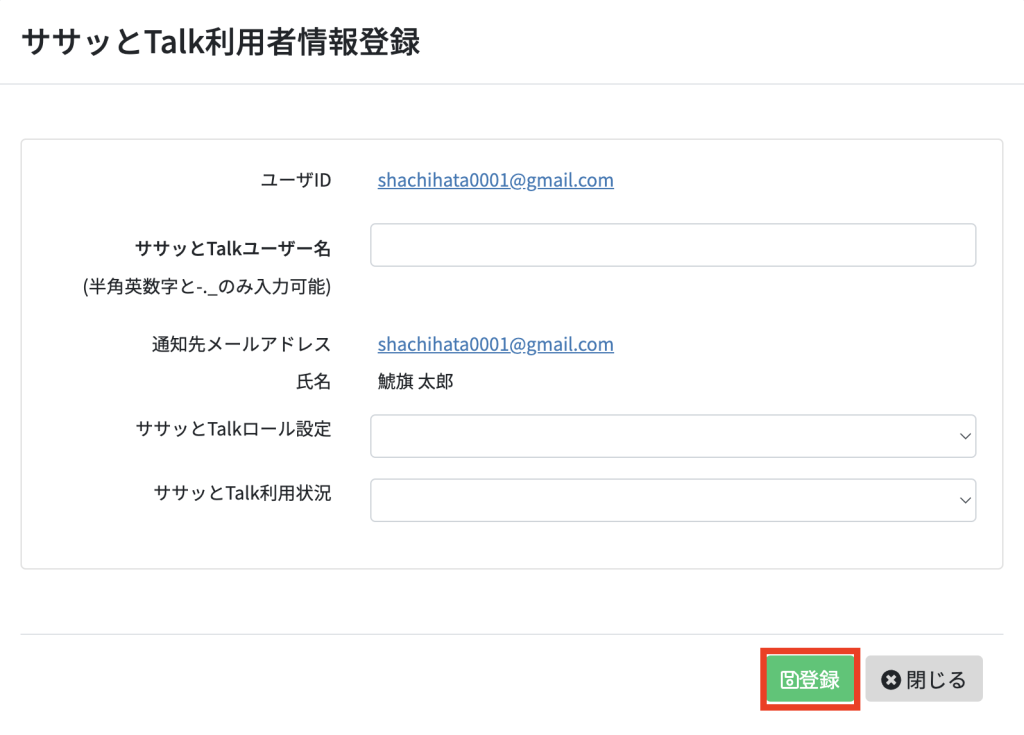1024x735 pixels.
Task: Open the 通知先メールアドレス email link
Action: (x=496, y=344)
